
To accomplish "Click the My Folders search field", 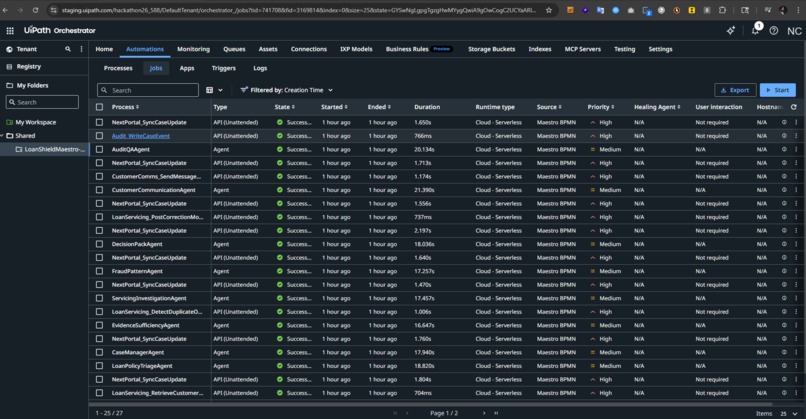I will (42, 102).
